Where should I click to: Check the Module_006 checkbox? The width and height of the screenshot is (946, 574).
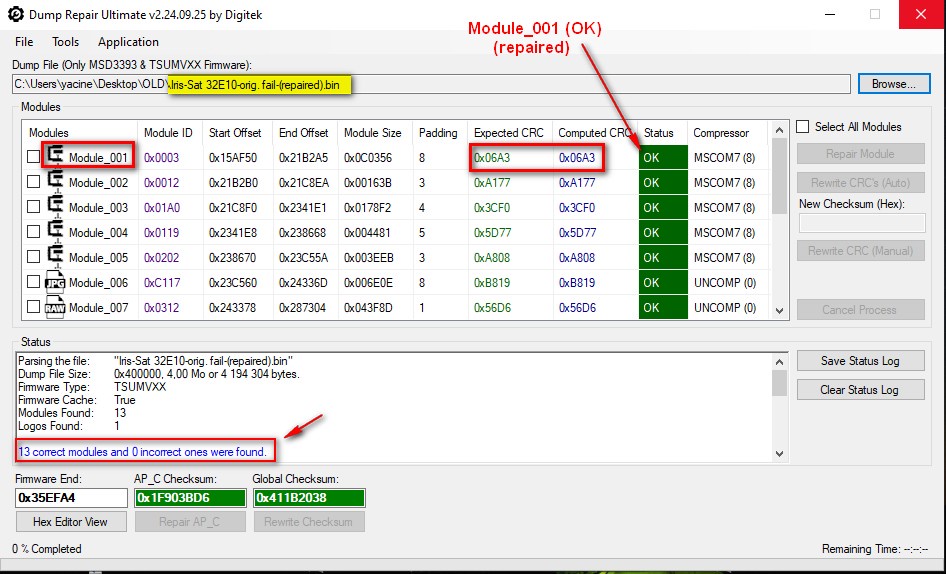(34, 282)
